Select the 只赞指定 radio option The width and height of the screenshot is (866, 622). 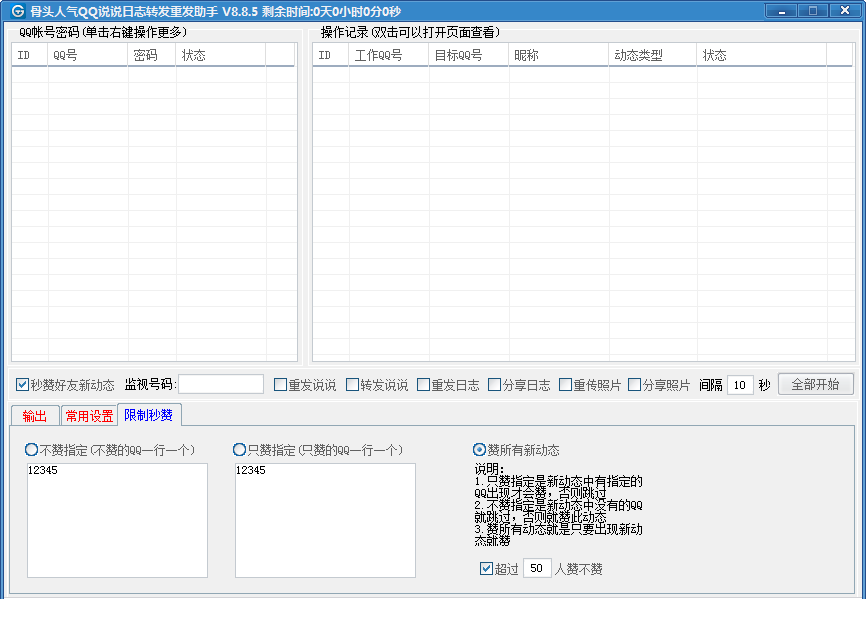[x=239, y=450]
